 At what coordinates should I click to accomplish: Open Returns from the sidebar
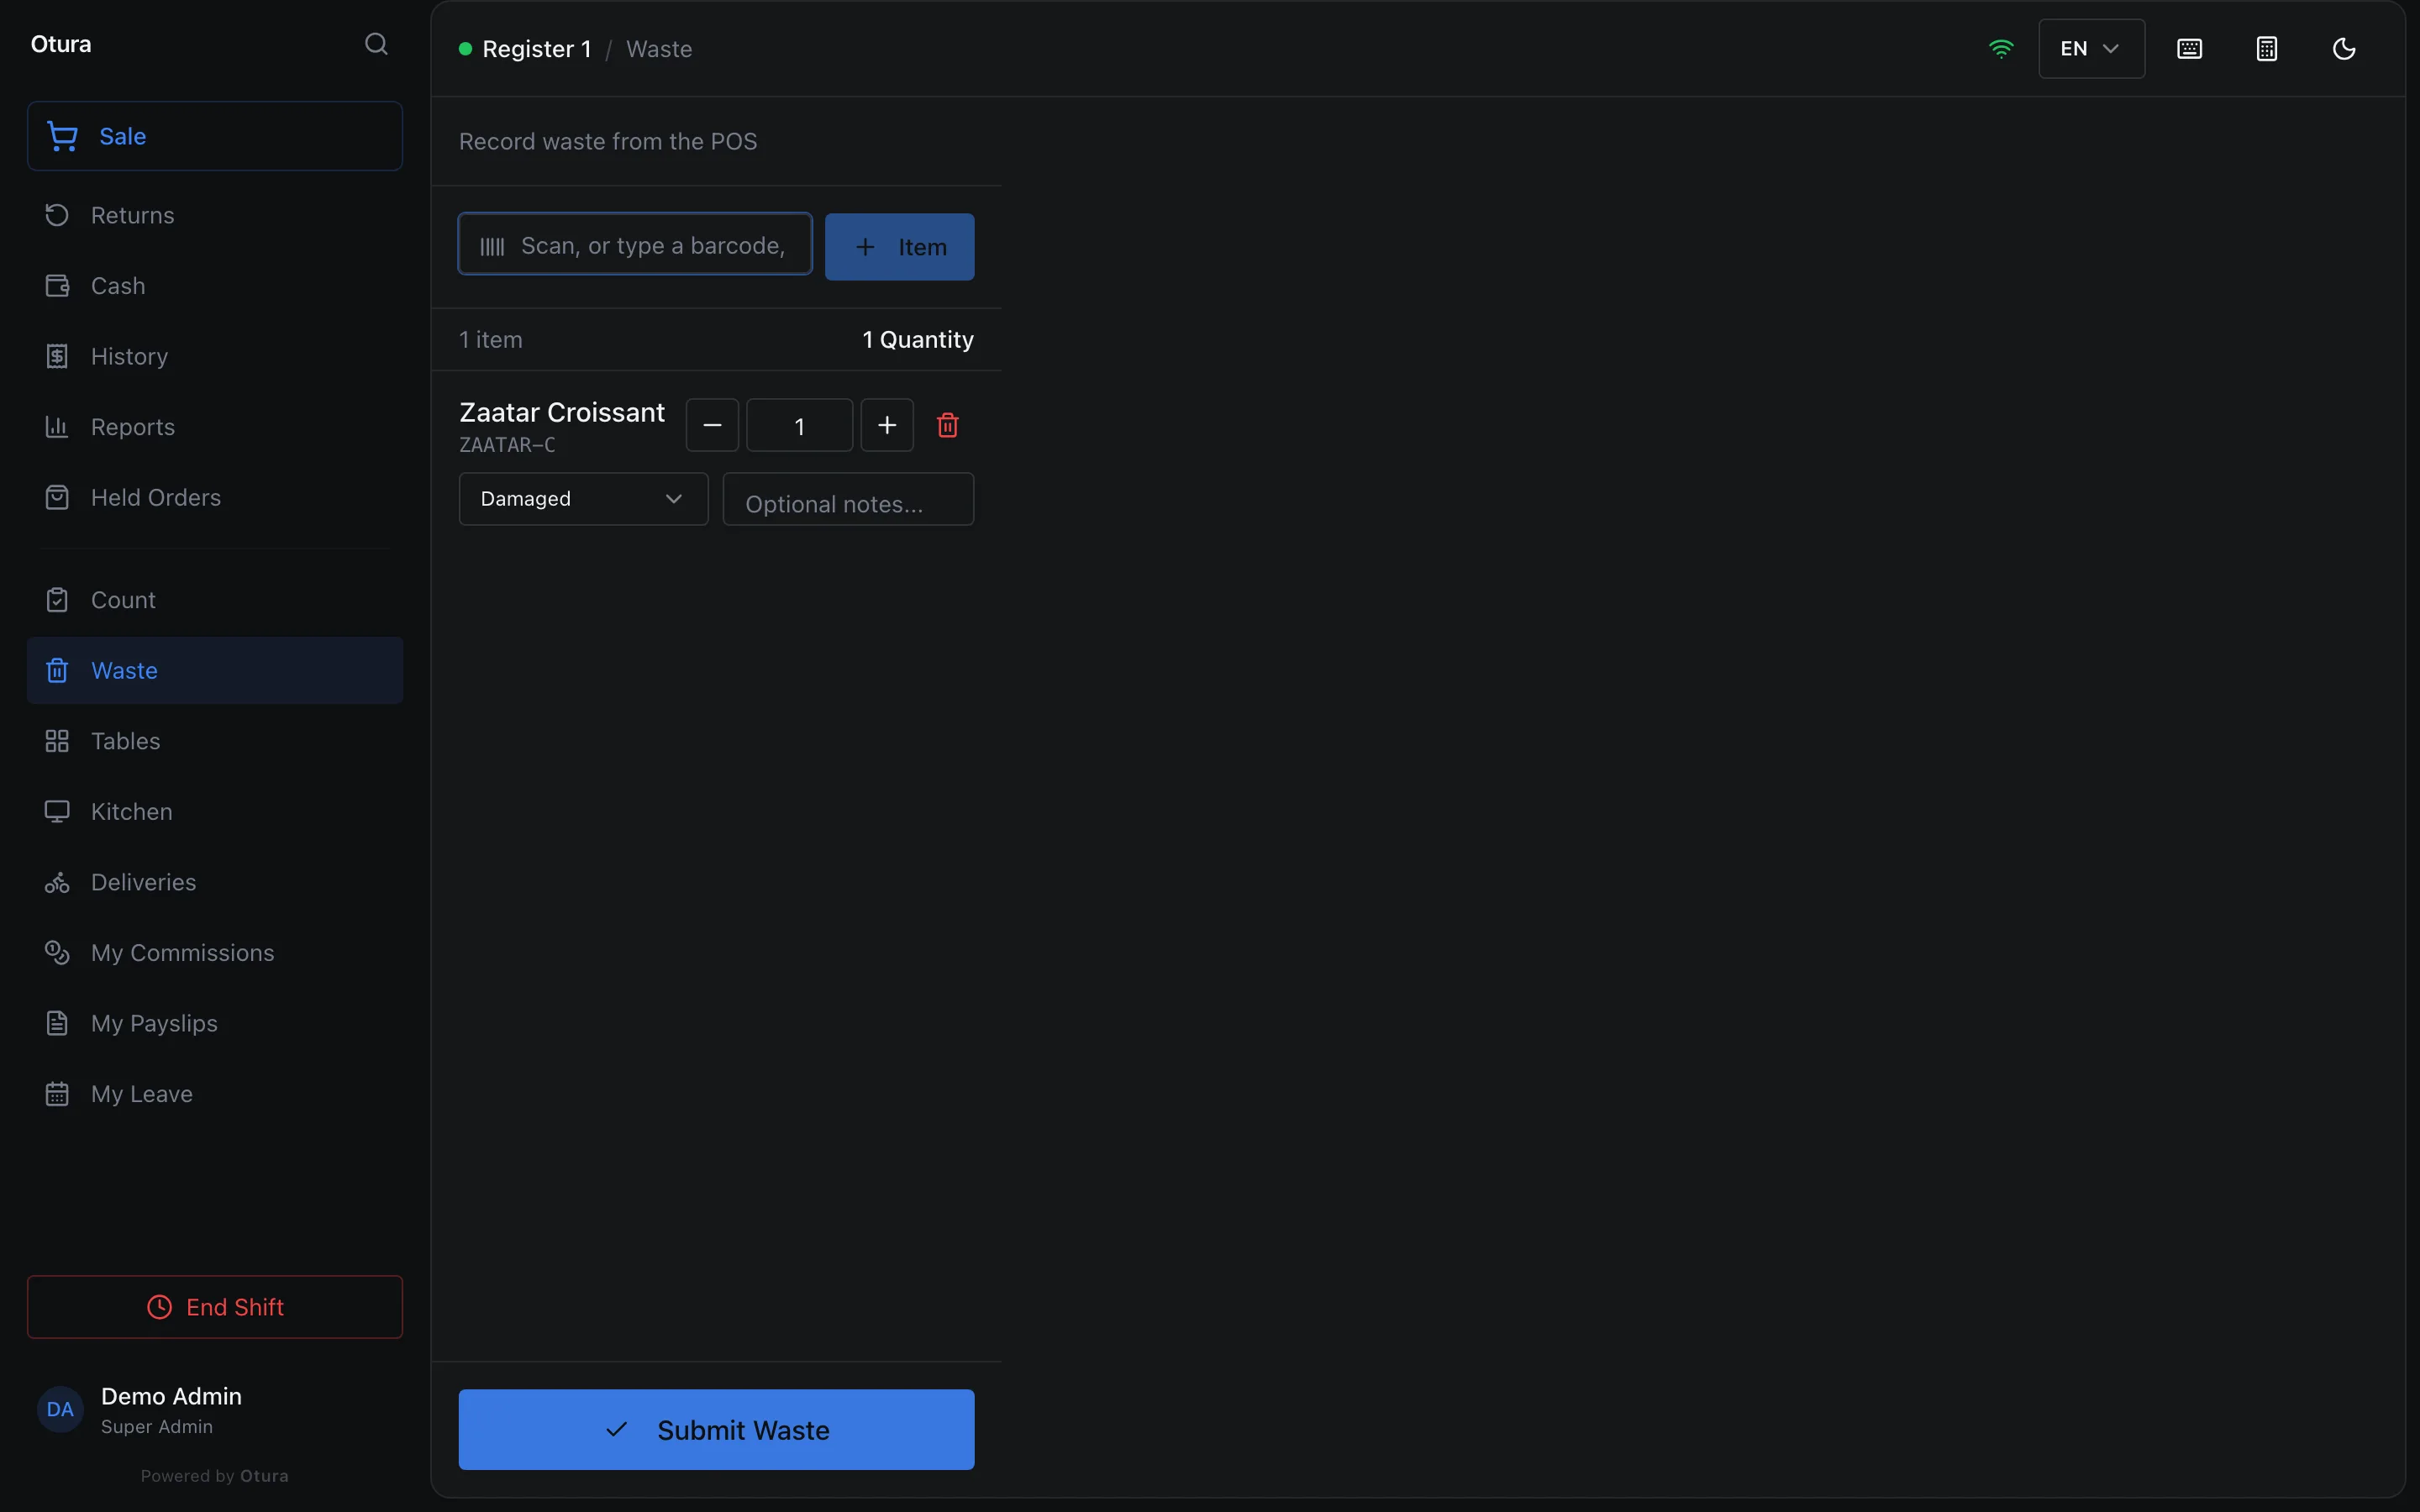point(215,215)
